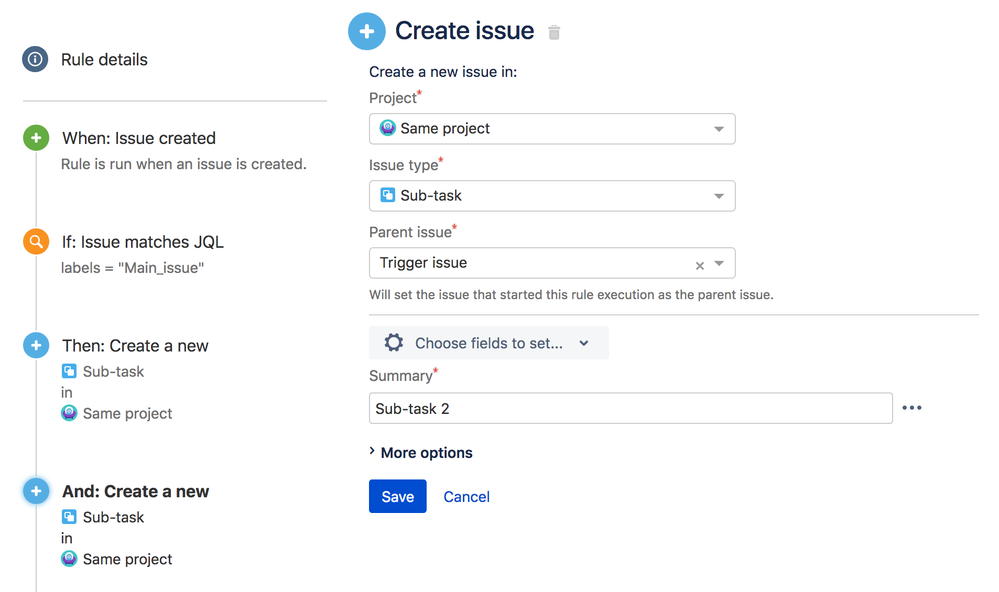Click the Same project avatar in the Project field
999x592 pixels.
coord(388,128)
